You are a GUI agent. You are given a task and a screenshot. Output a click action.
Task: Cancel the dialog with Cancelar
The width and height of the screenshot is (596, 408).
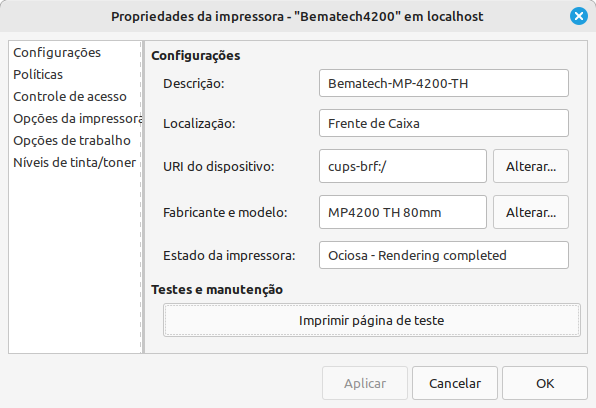(455, 383)
